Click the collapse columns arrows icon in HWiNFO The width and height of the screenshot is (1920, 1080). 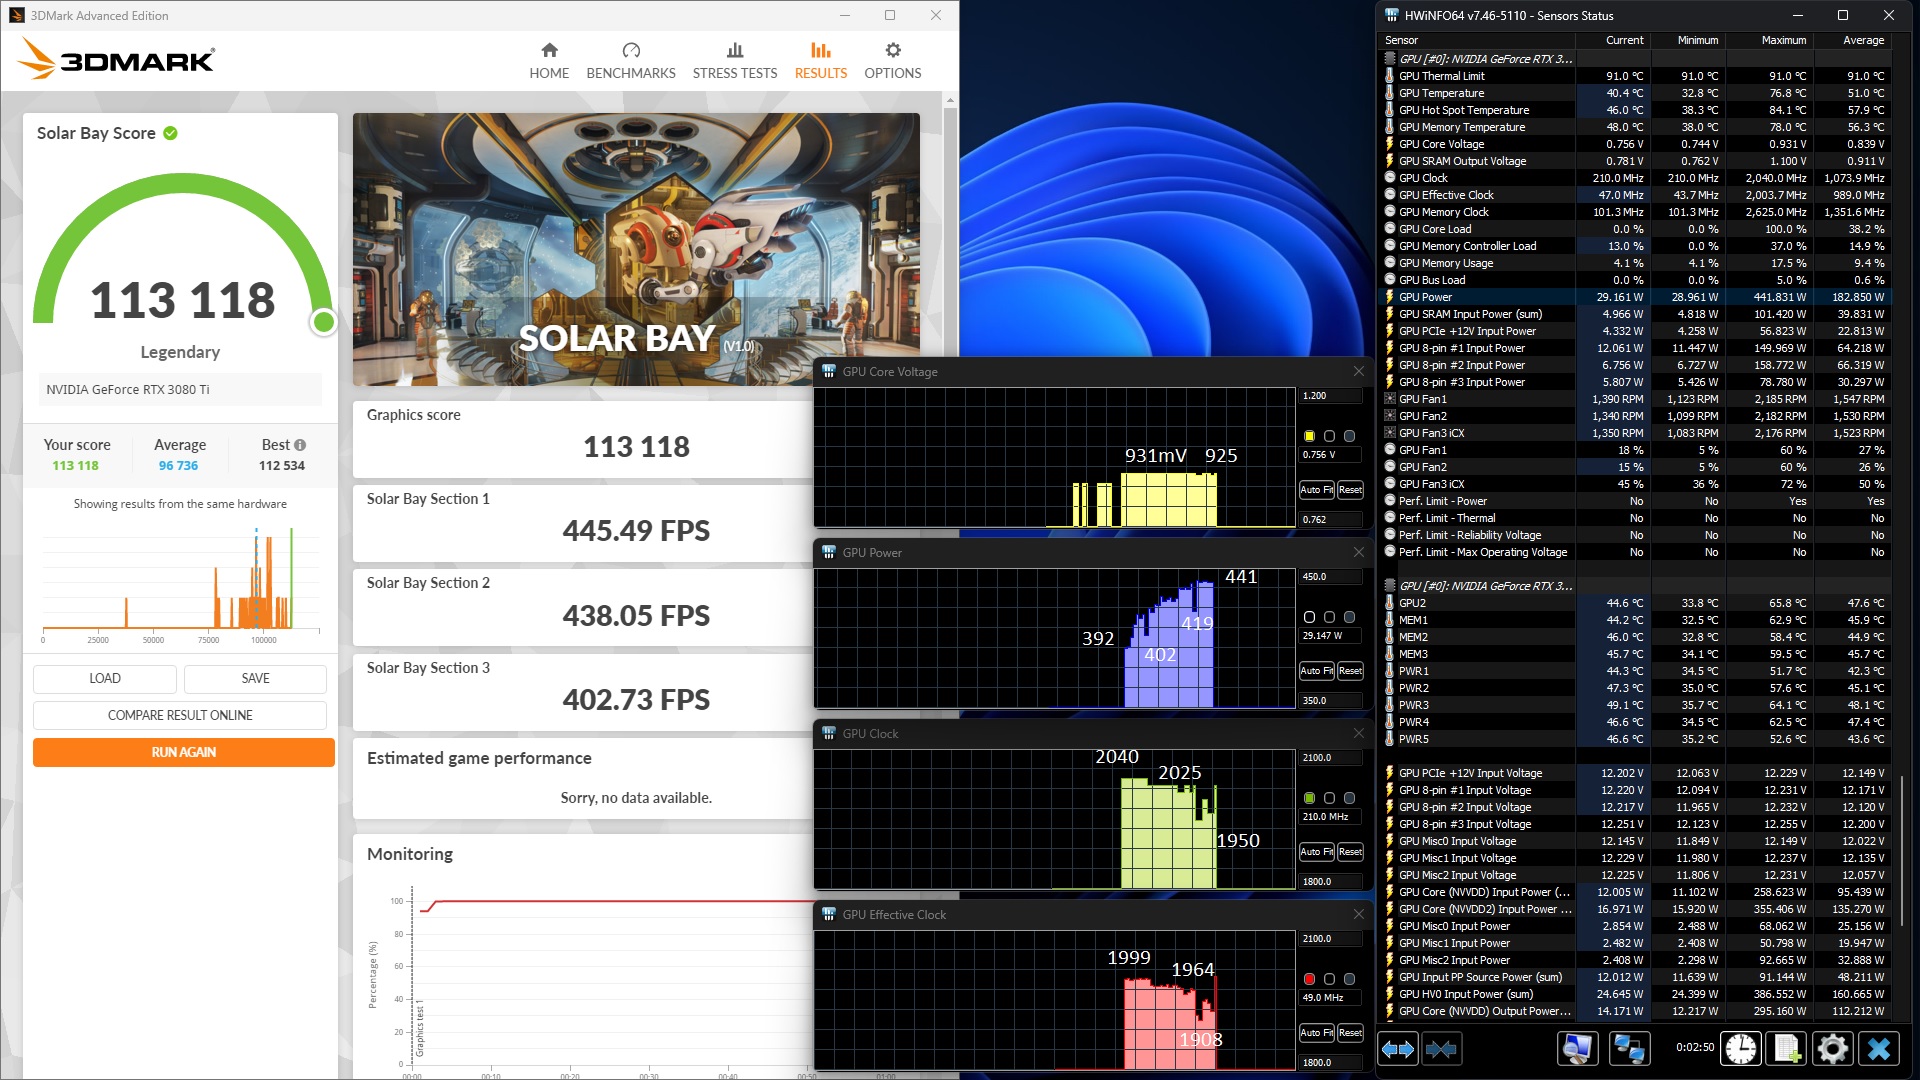click(x=1441, y=1048)
